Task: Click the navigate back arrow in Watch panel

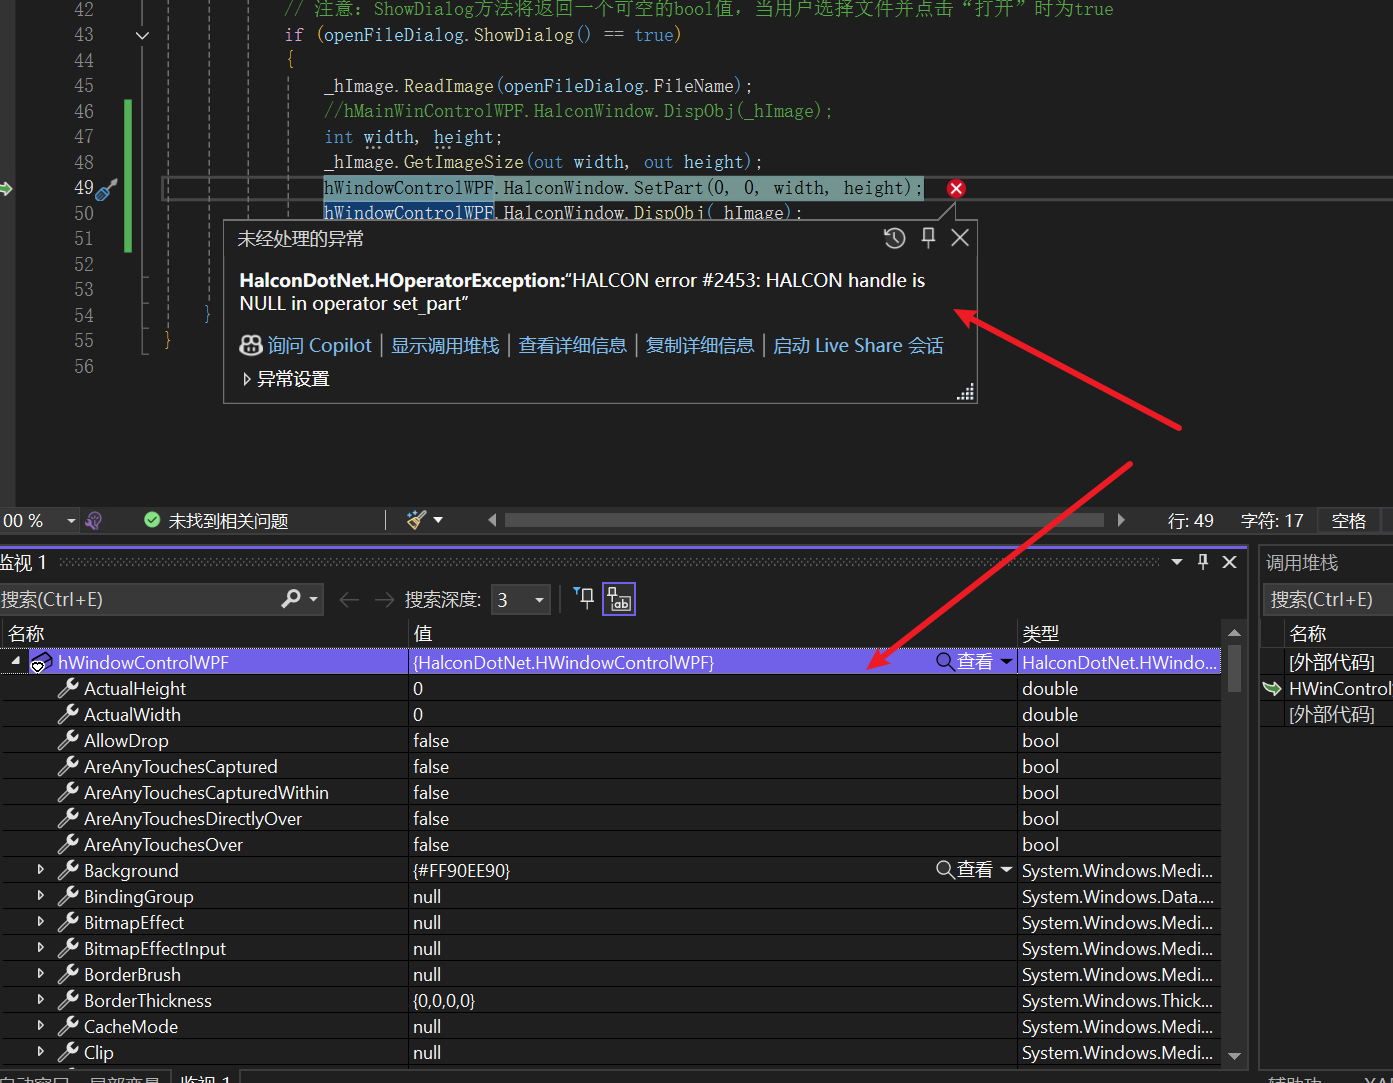Action: point(349,599)
